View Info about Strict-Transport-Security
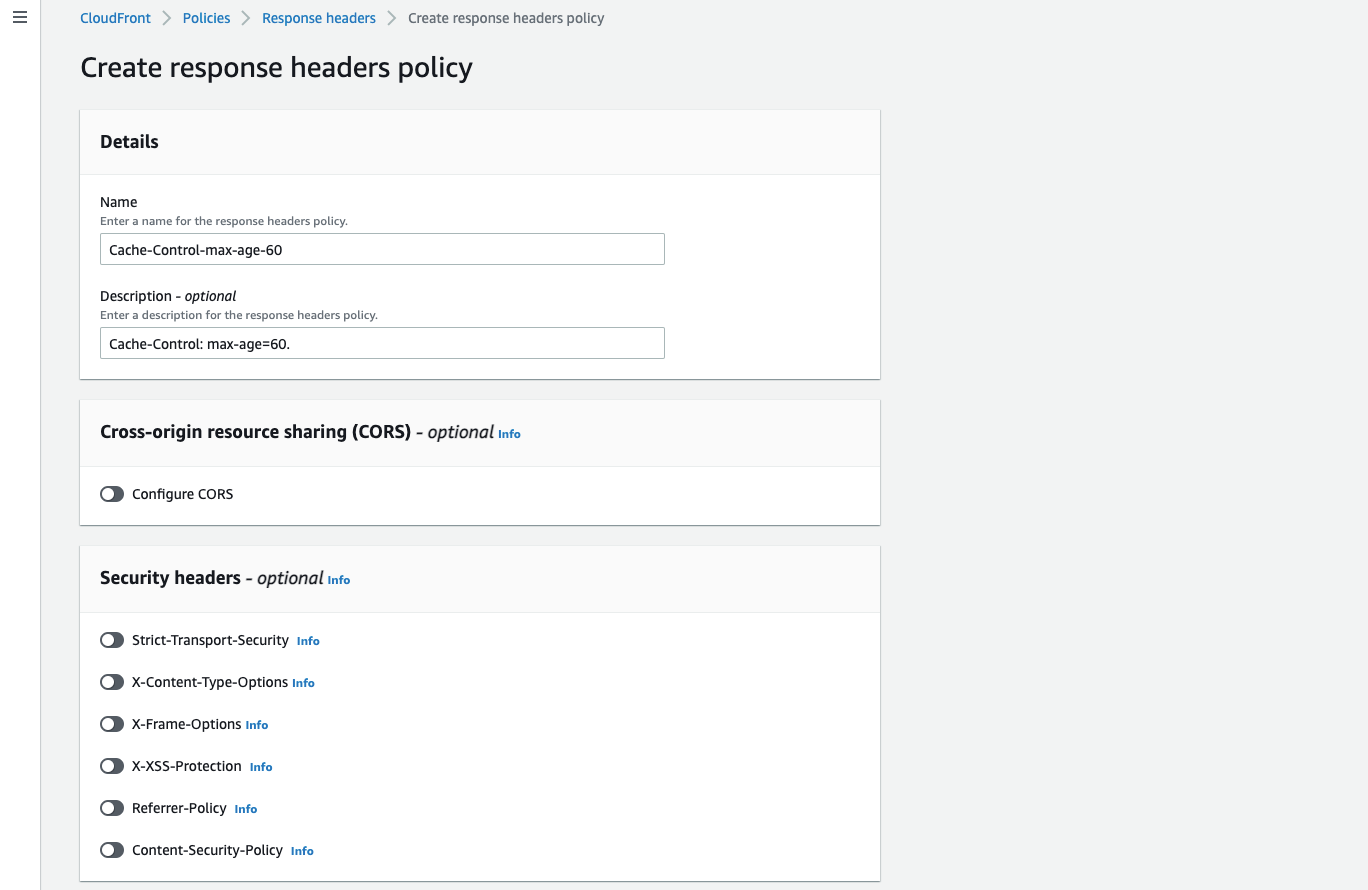Screen dimensions: 1368x890 [x=307, y=640]
